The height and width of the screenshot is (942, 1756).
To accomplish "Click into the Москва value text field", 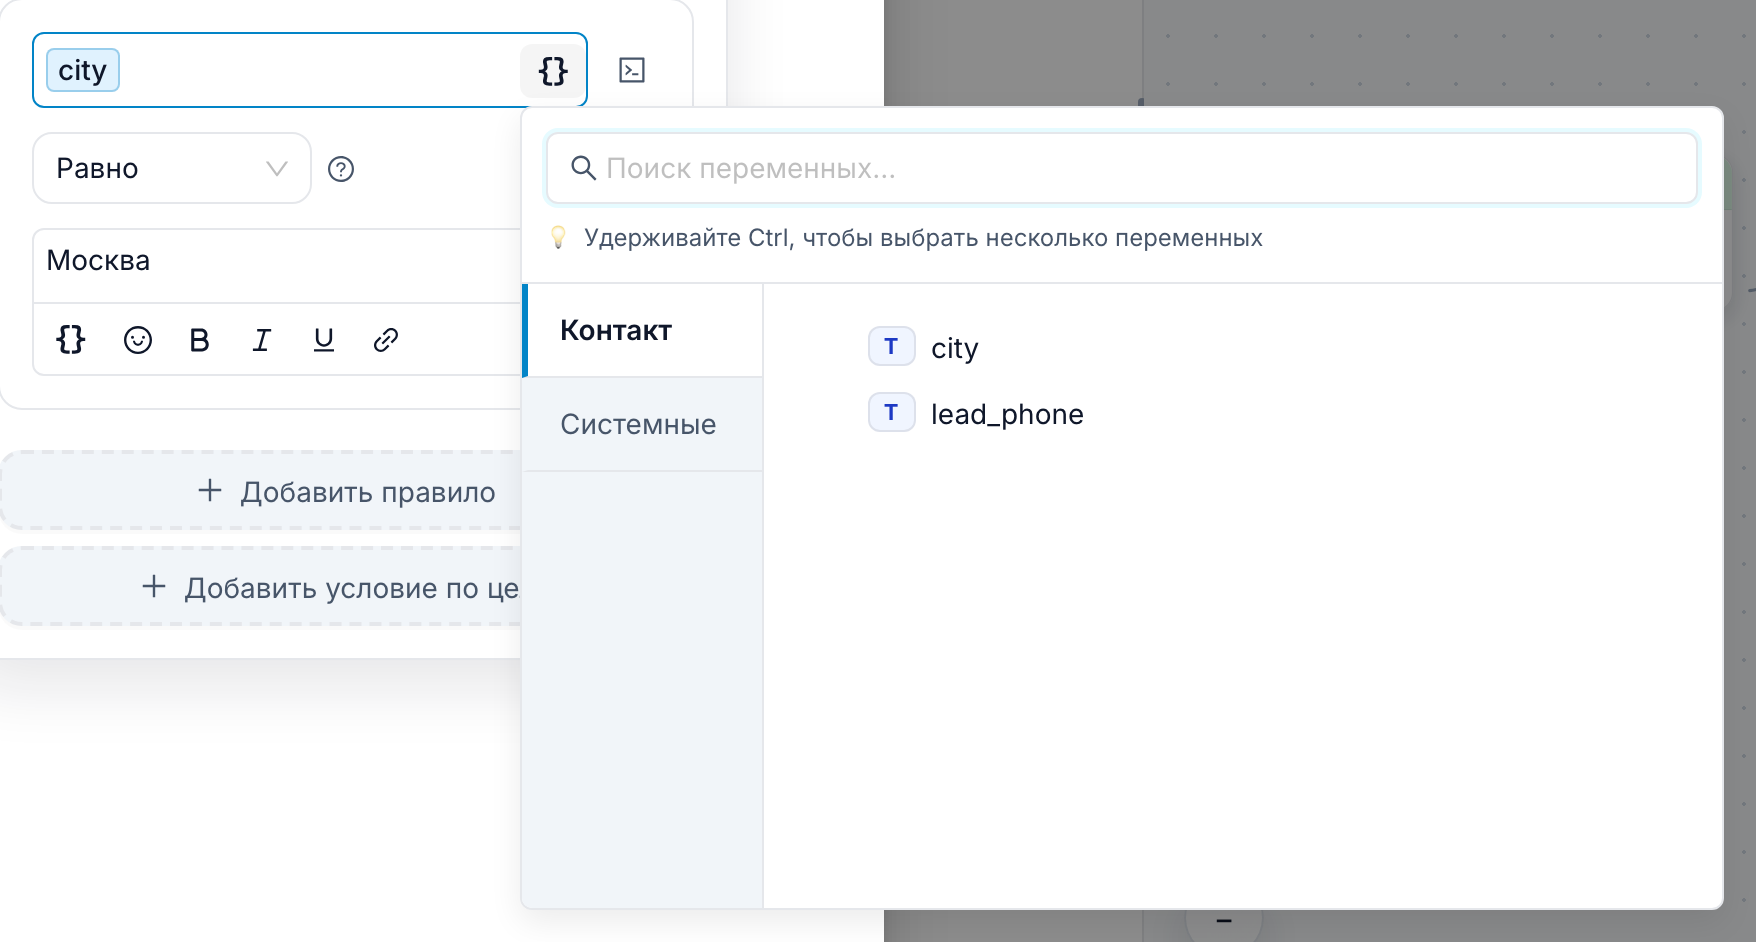I will pyautogui.click(x=278, y=266).
